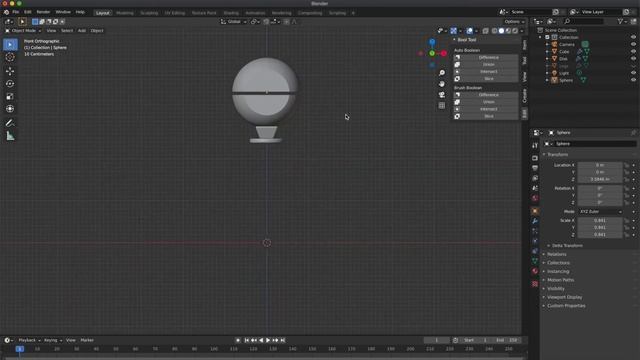Click Brush Boolean Intersect button
The width and height of the screenshot is (640, 360).
[x=485, y=109]
